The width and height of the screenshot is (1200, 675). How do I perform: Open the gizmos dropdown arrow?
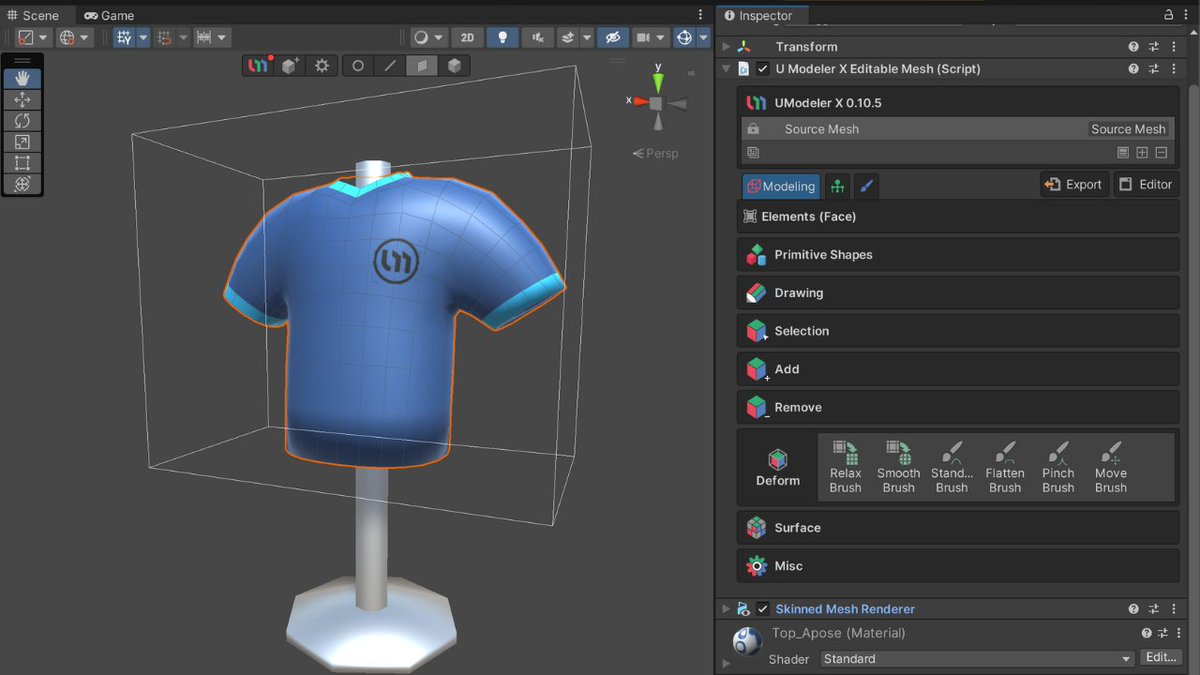click(x=703, y=37)
